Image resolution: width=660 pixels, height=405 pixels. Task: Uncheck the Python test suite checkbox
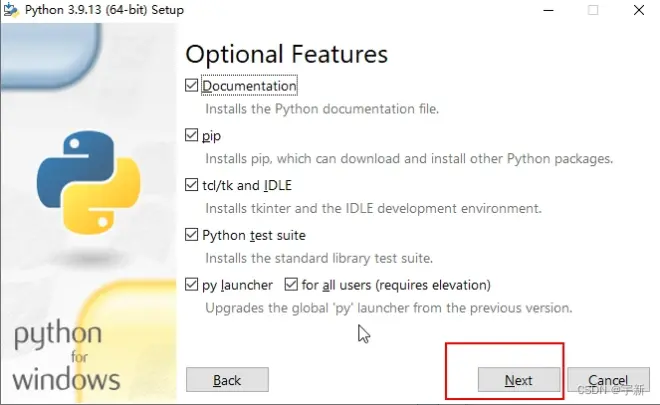tap(192, 234)
